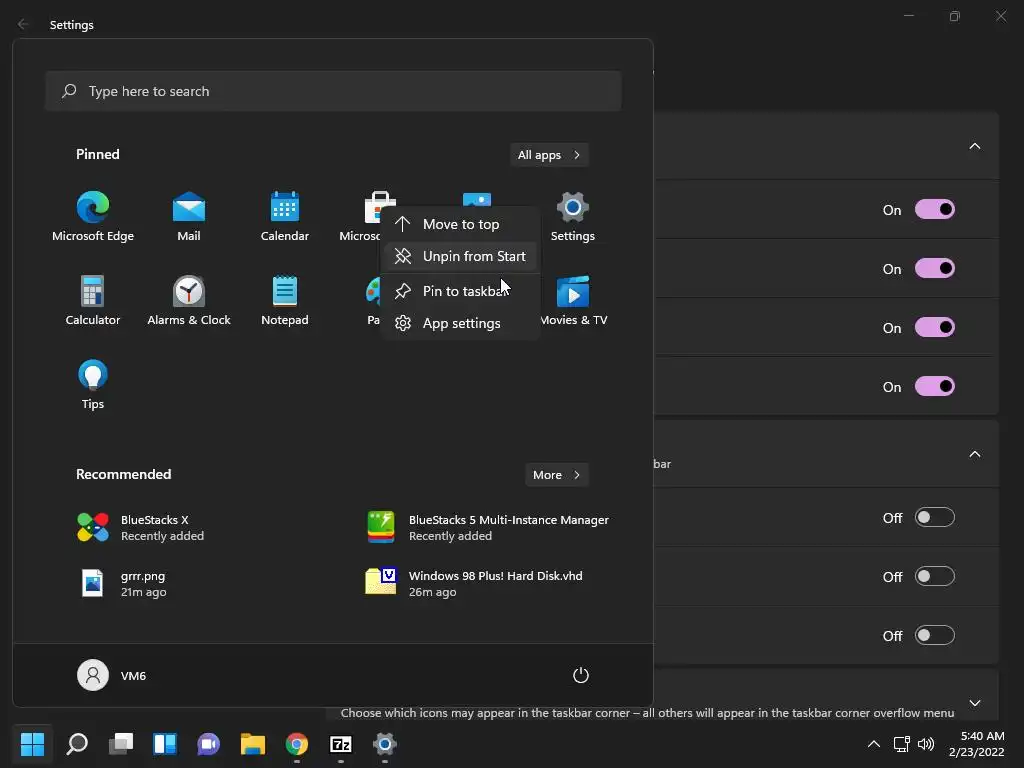Select Move to top in context menu

tap(460, 224)
